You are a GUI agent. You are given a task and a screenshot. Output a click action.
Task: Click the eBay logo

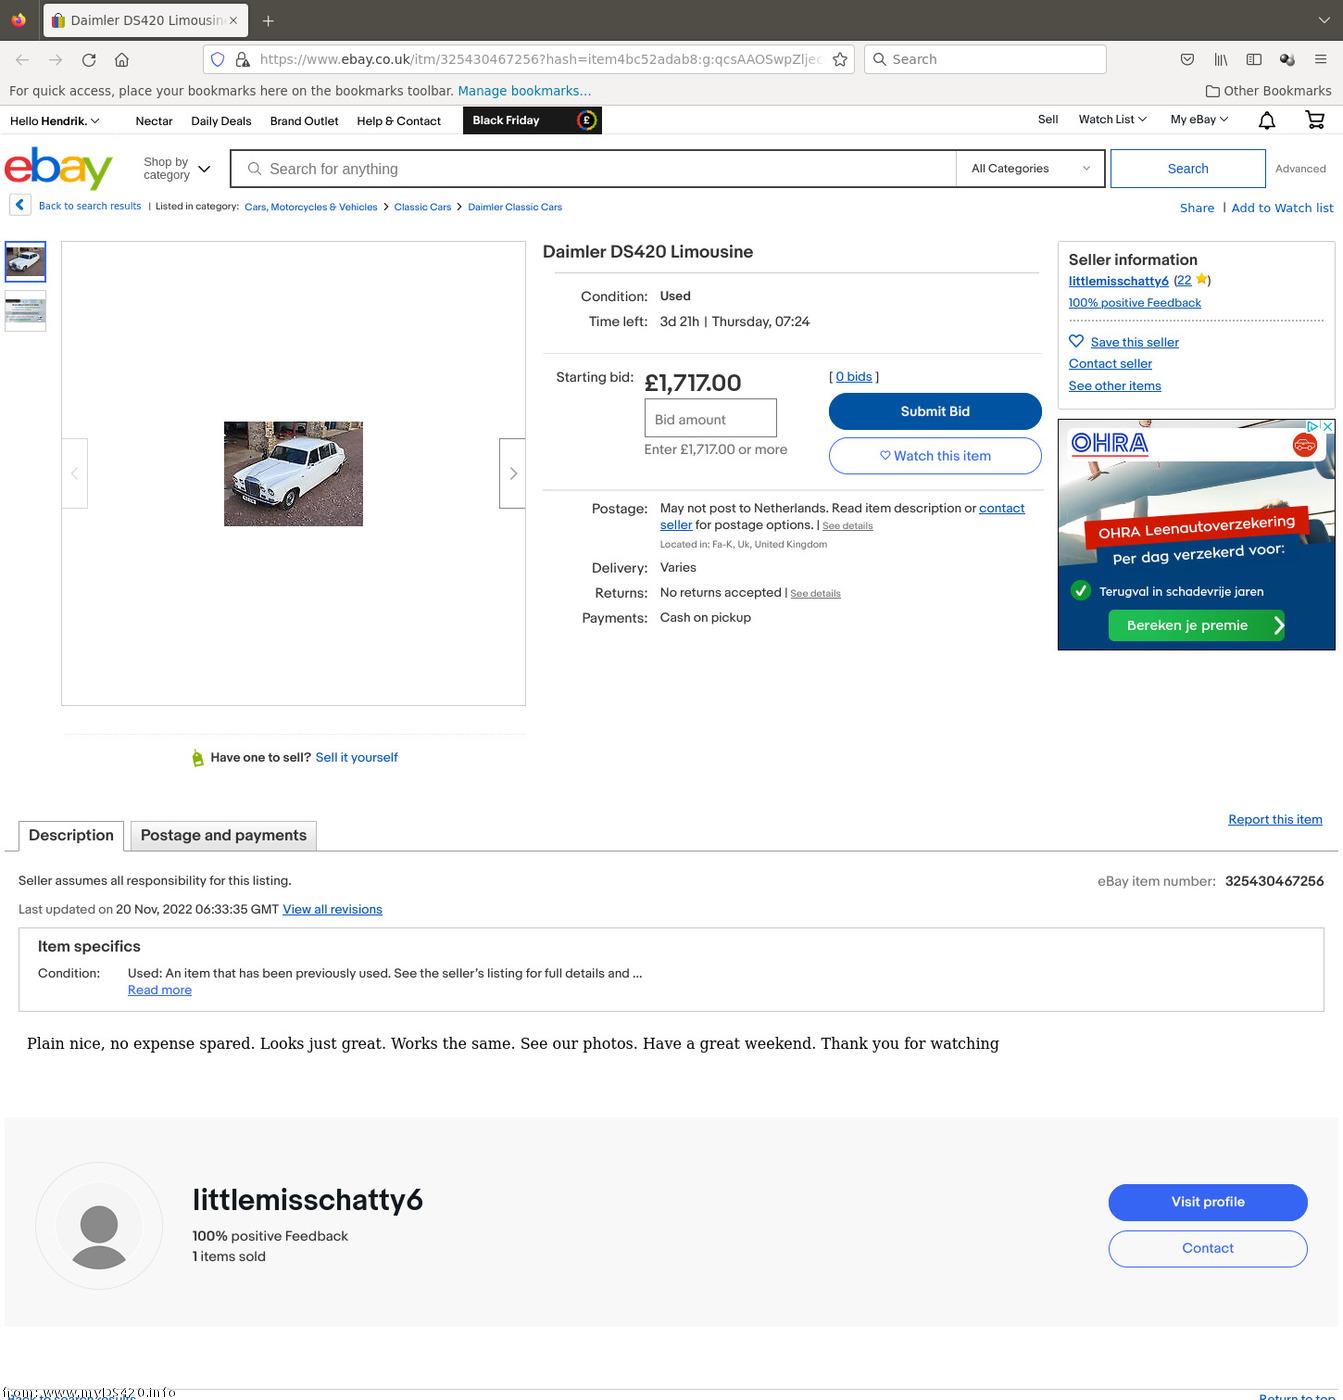pos(58,168)
